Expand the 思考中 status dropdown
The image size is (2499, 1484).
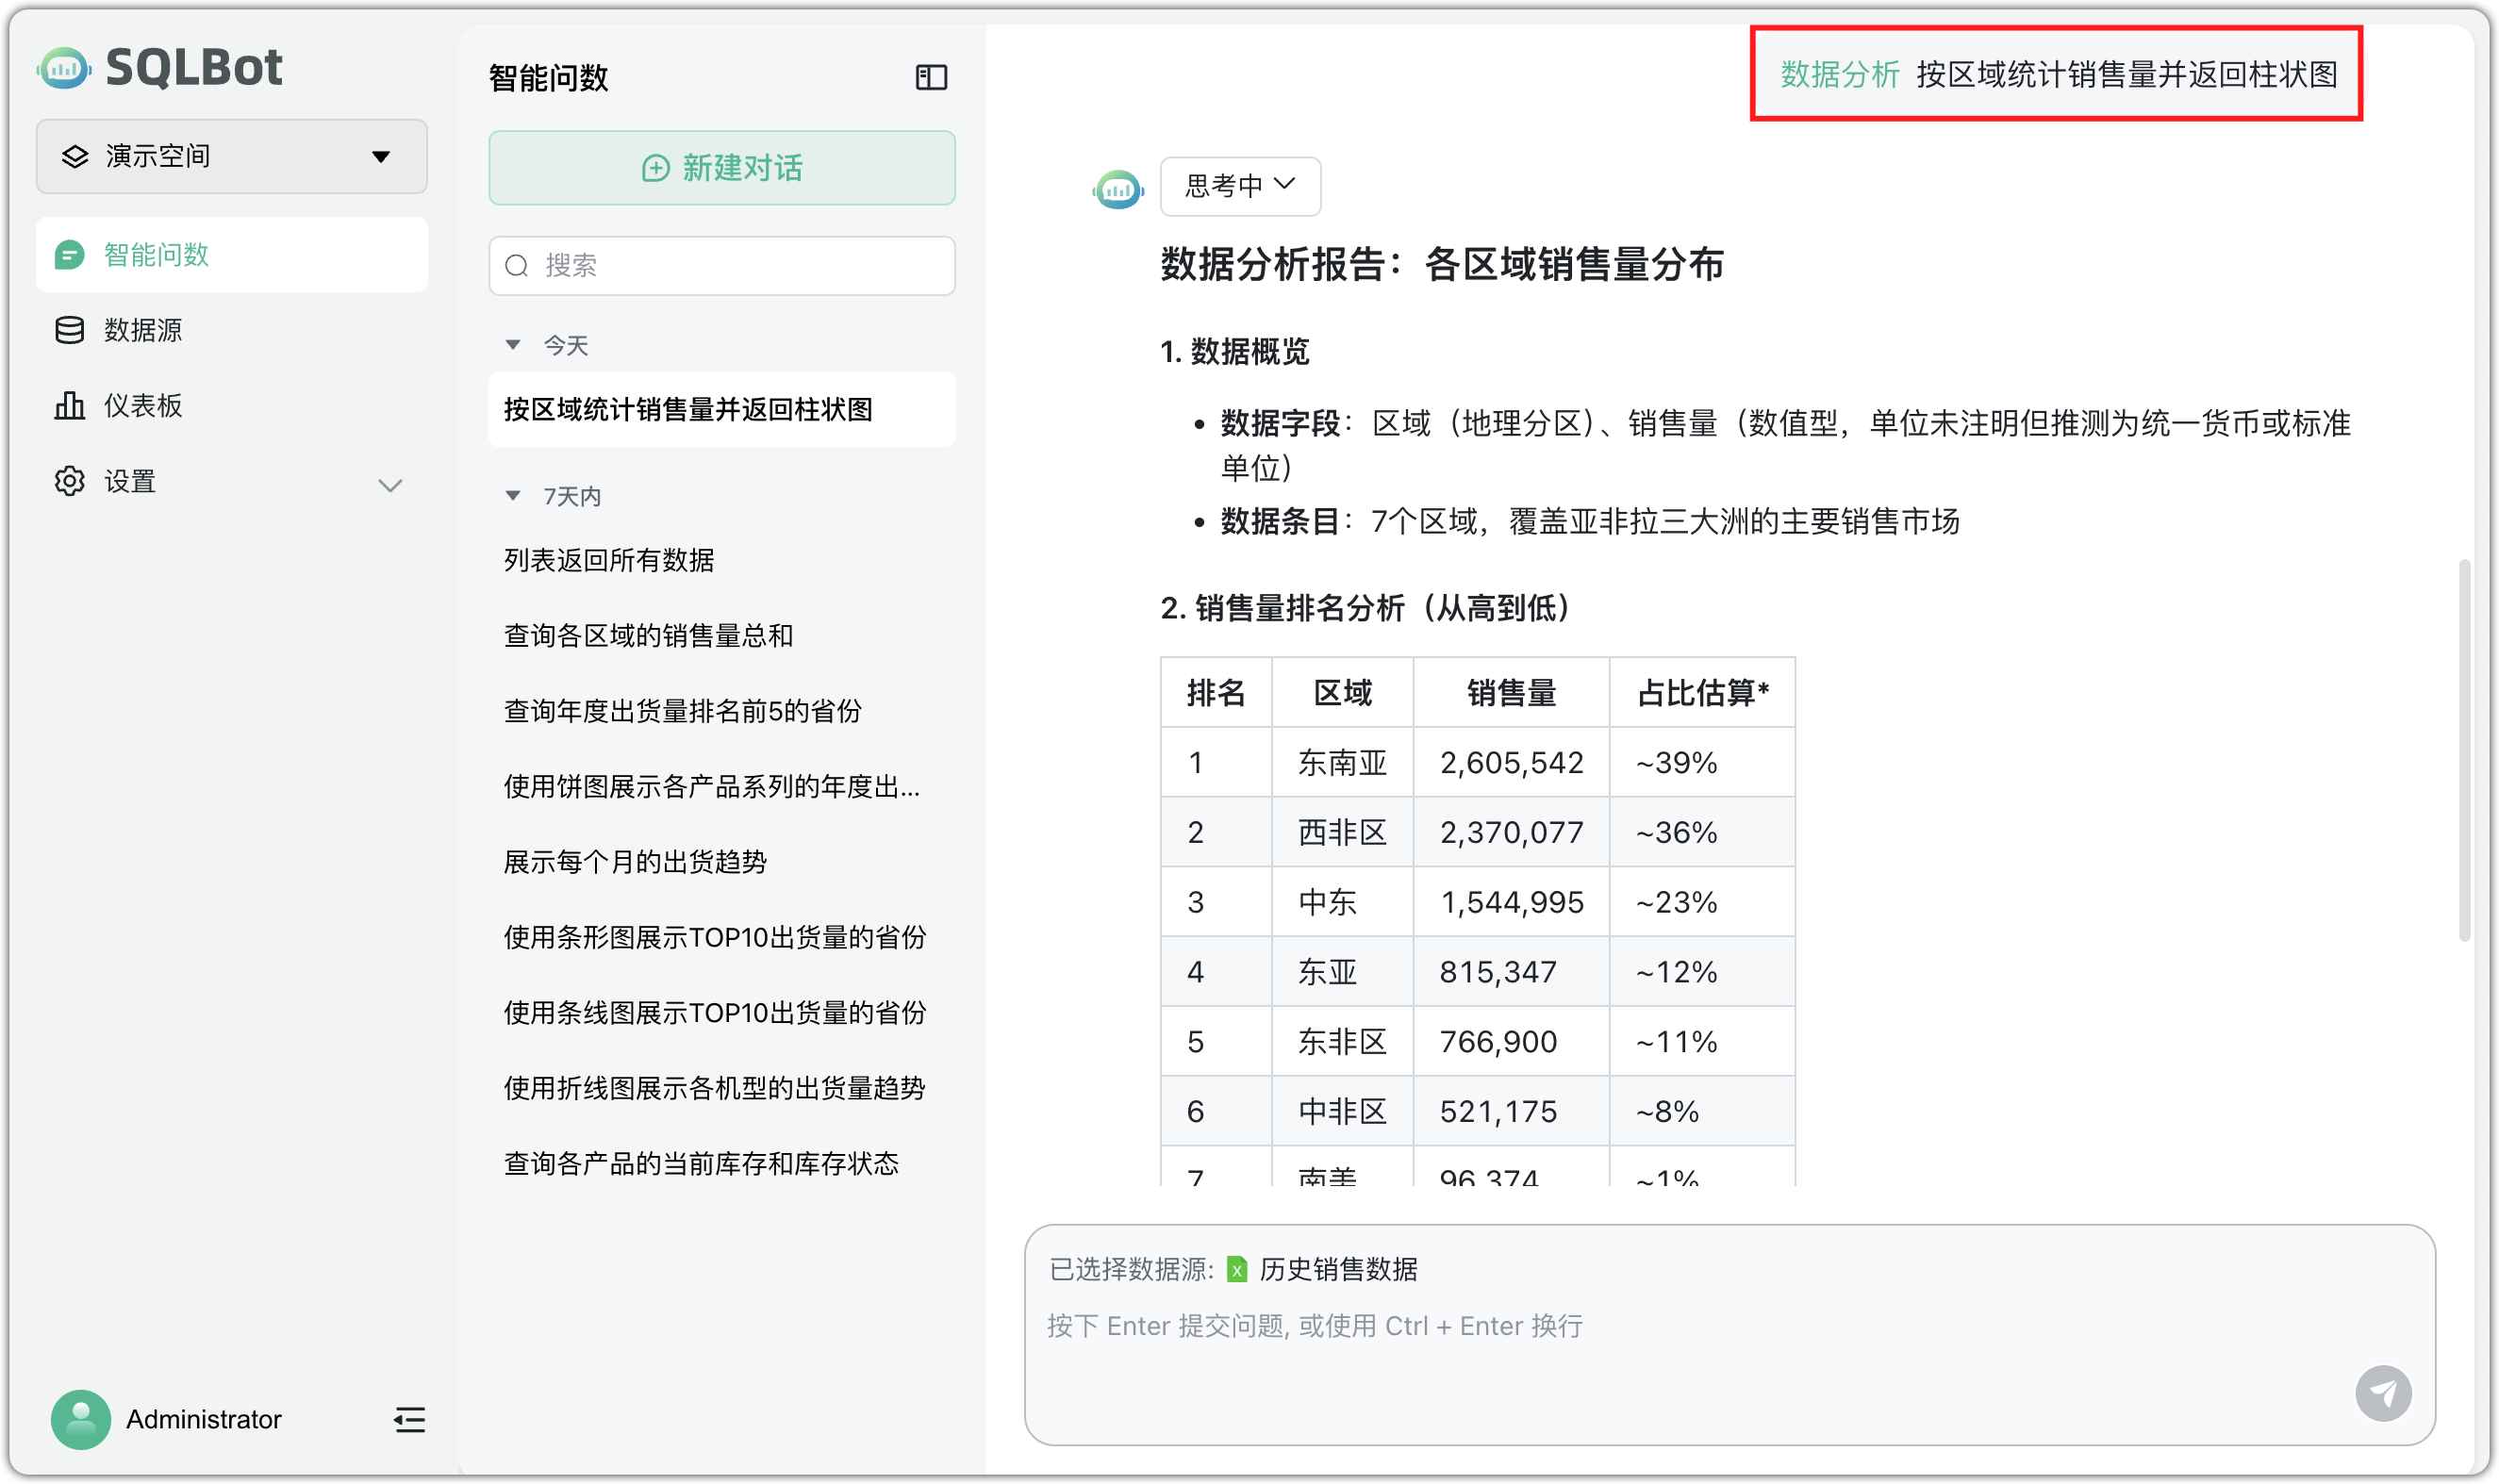tap(1240, 186)
